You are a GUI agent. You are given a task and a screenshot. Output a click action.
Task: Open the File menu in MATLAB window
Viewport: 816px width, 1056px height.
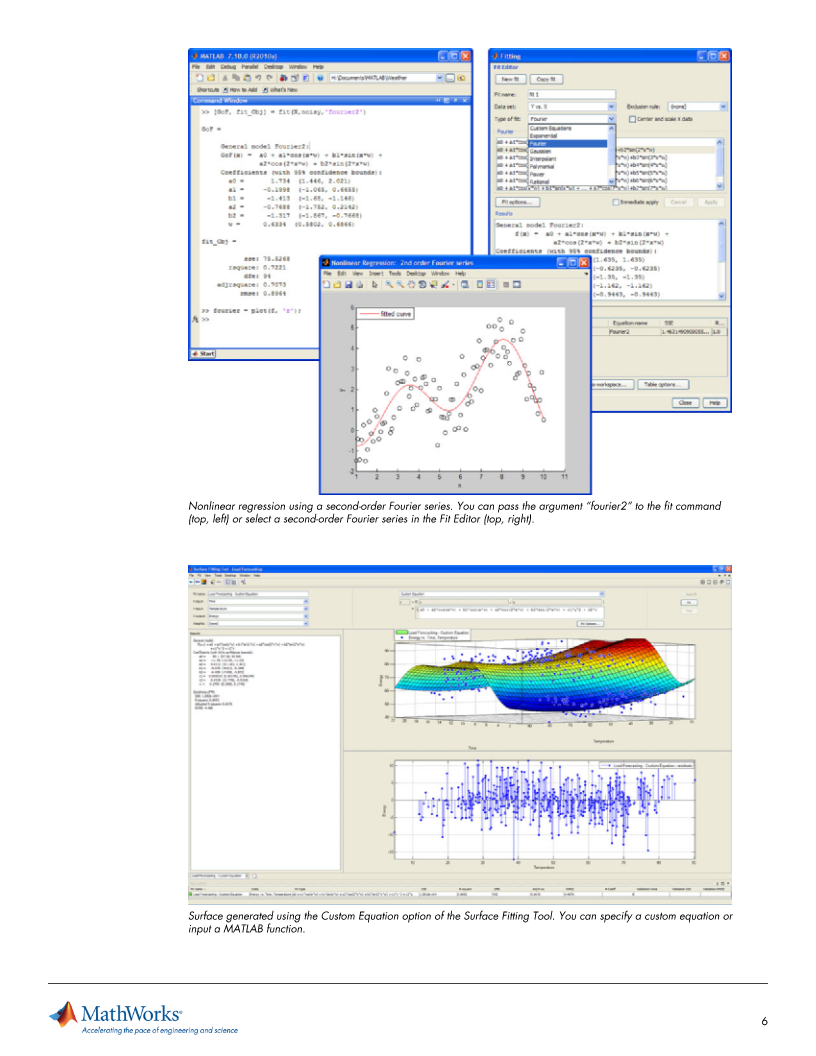click(x=196, y=67)
